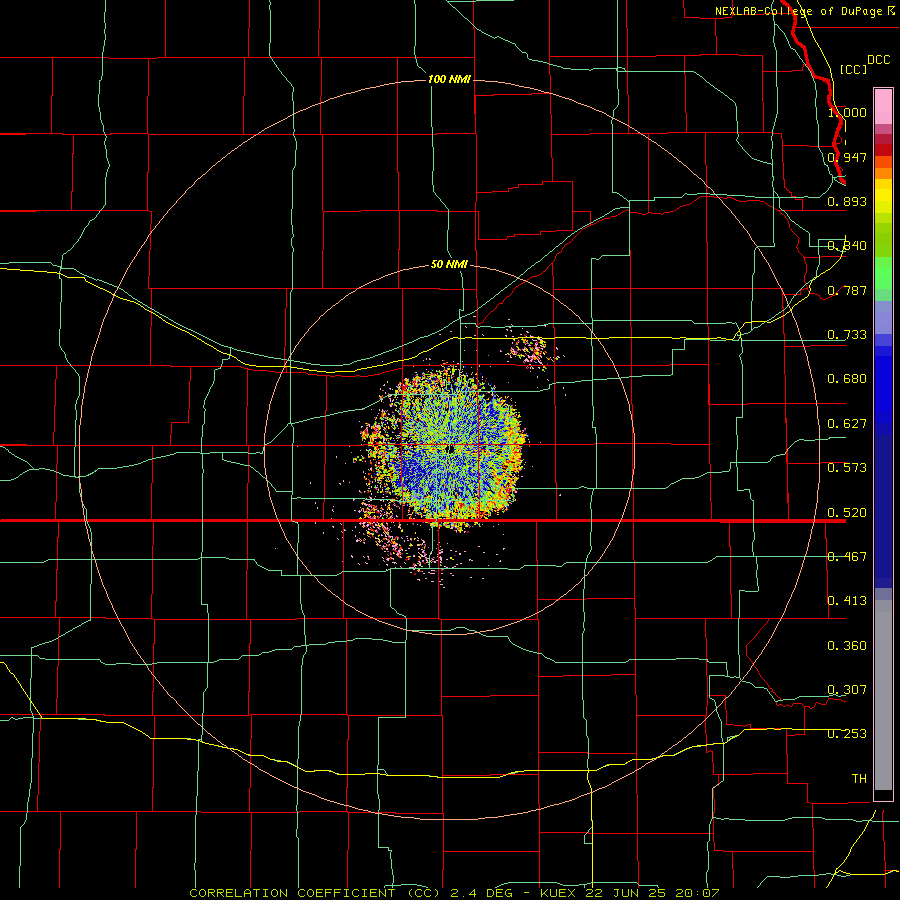Pick the red swatch on the color bar
Image resolution: width=900 pixels, height=900 pixels.
click(x=883, y=150)
